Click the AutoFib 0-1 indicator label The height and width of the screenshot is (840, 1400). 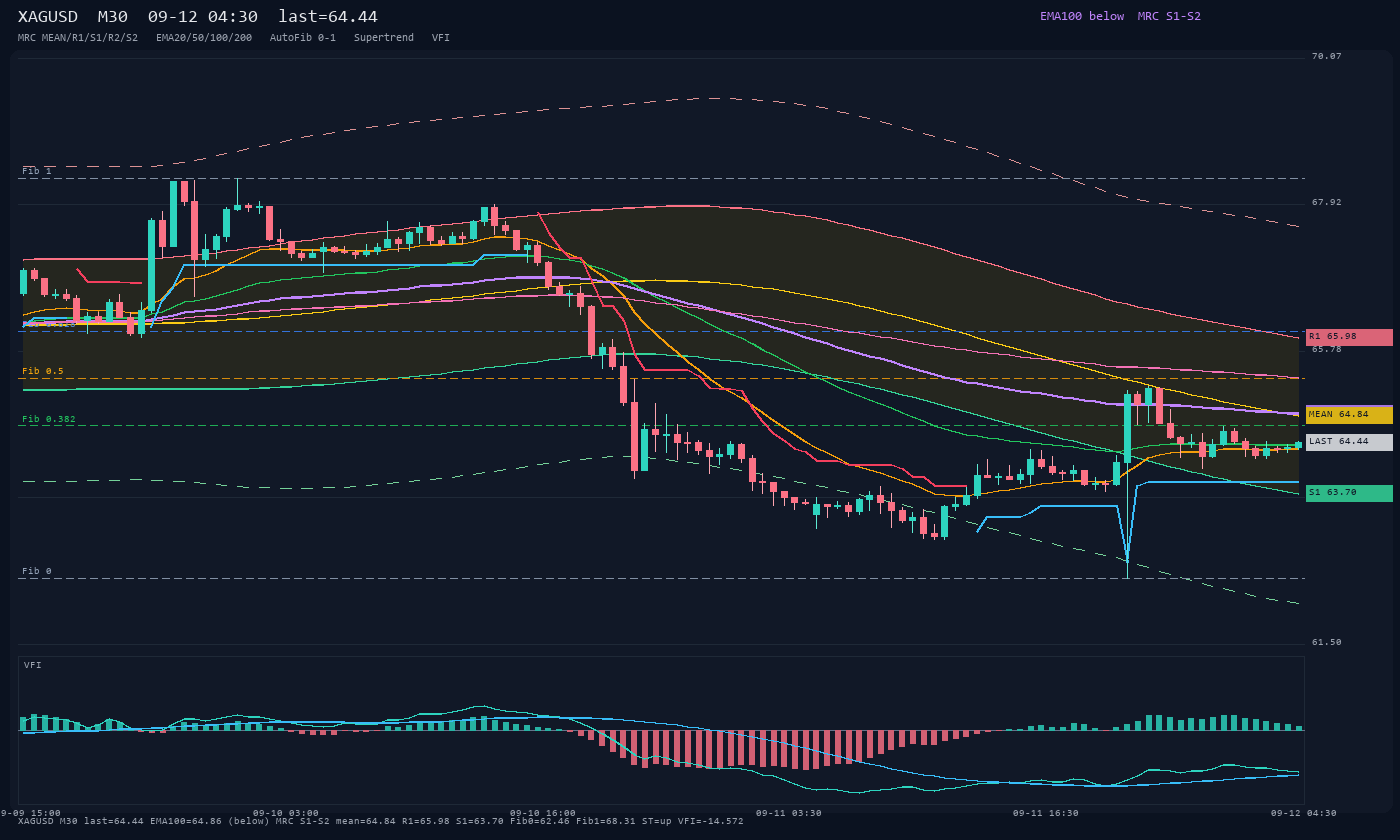(303, 38)
